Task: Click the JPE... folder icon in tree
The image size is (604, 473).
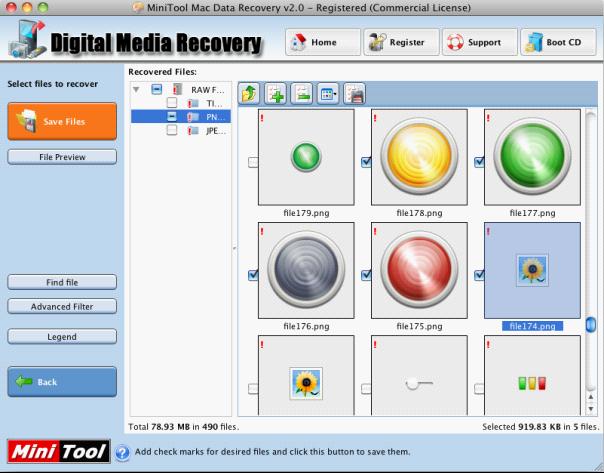Action: tap(193, 131)
